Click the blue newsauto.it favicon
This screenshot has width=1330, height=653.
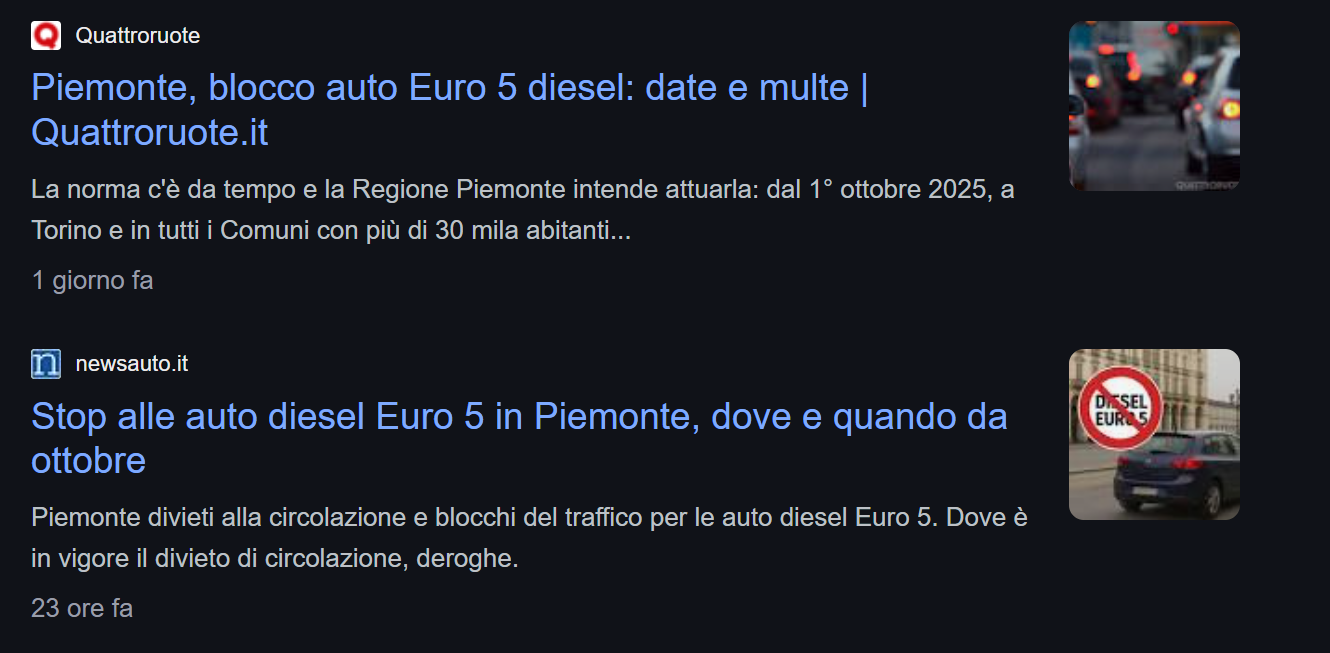[x=46, y=364]
